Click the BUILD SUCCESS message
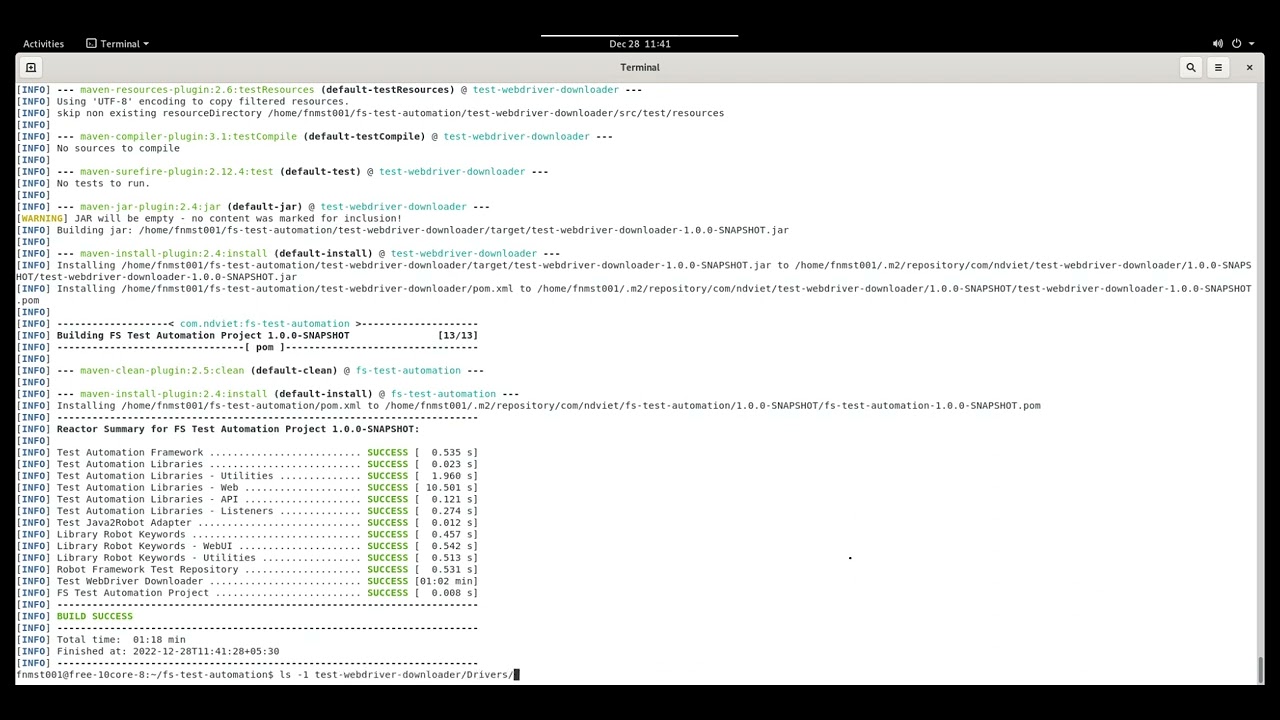The image size is (1280, 720). (x=95, y=616)
